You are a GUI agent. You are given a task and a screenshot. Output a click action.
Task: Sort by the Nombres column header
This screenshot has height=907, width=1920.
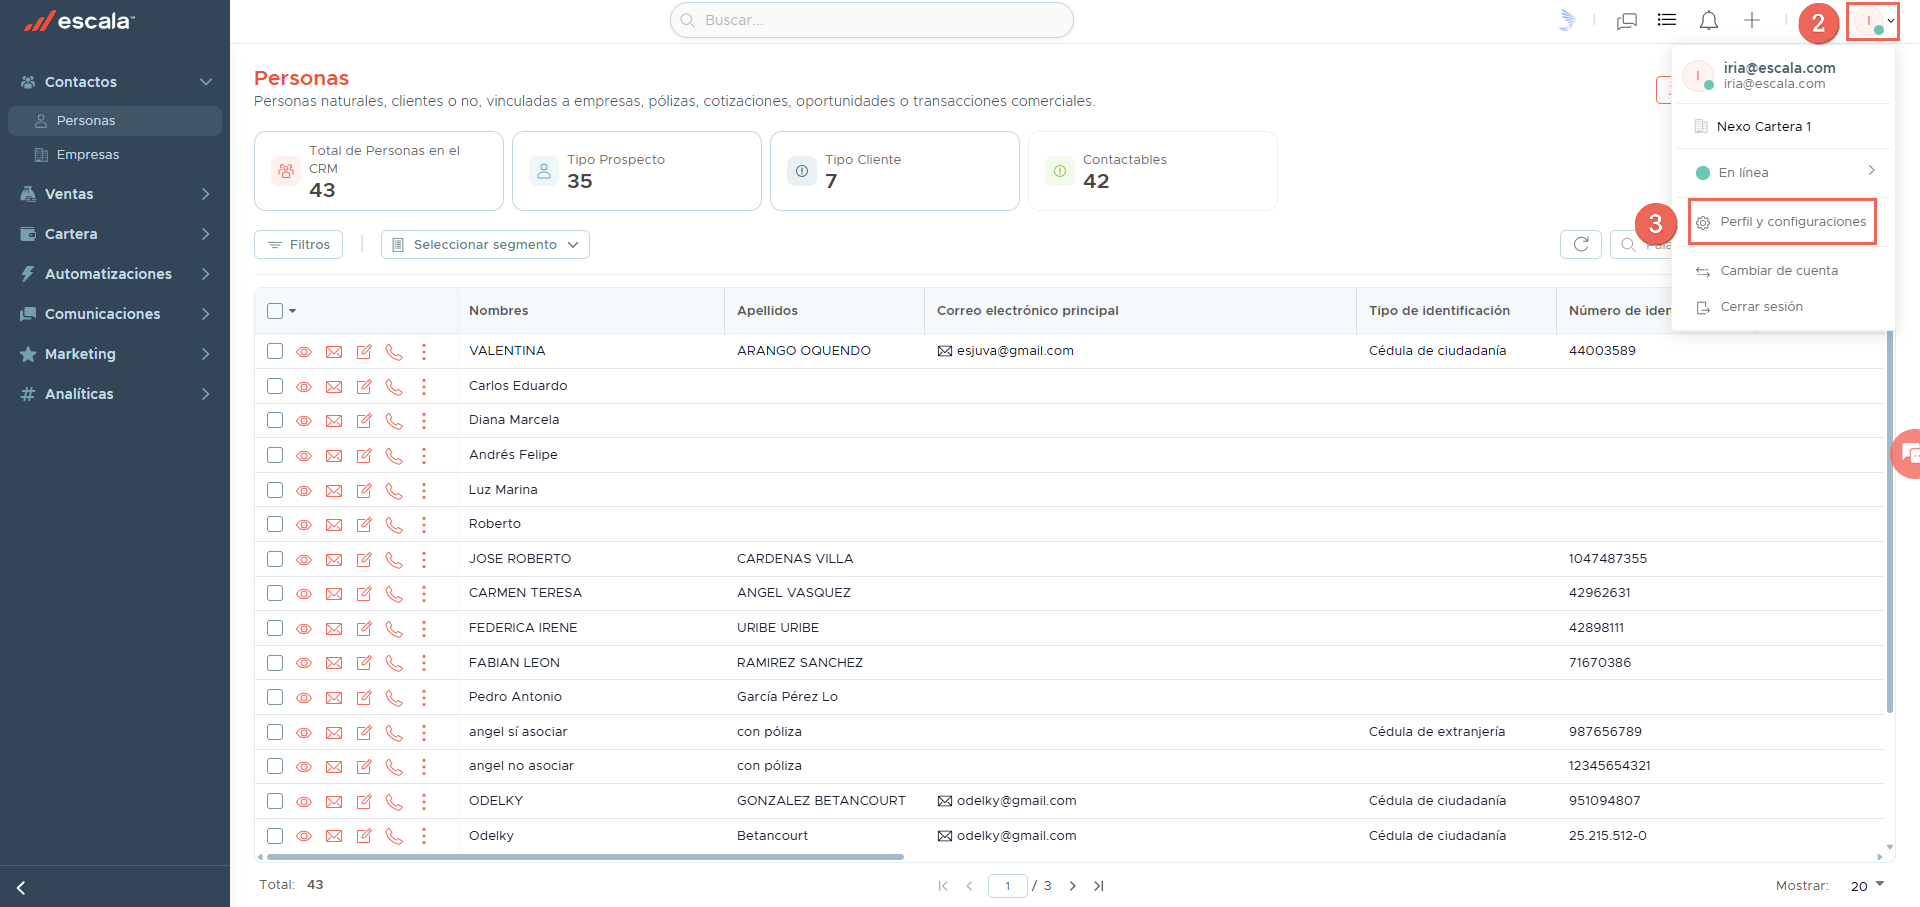tap(499, 311)
